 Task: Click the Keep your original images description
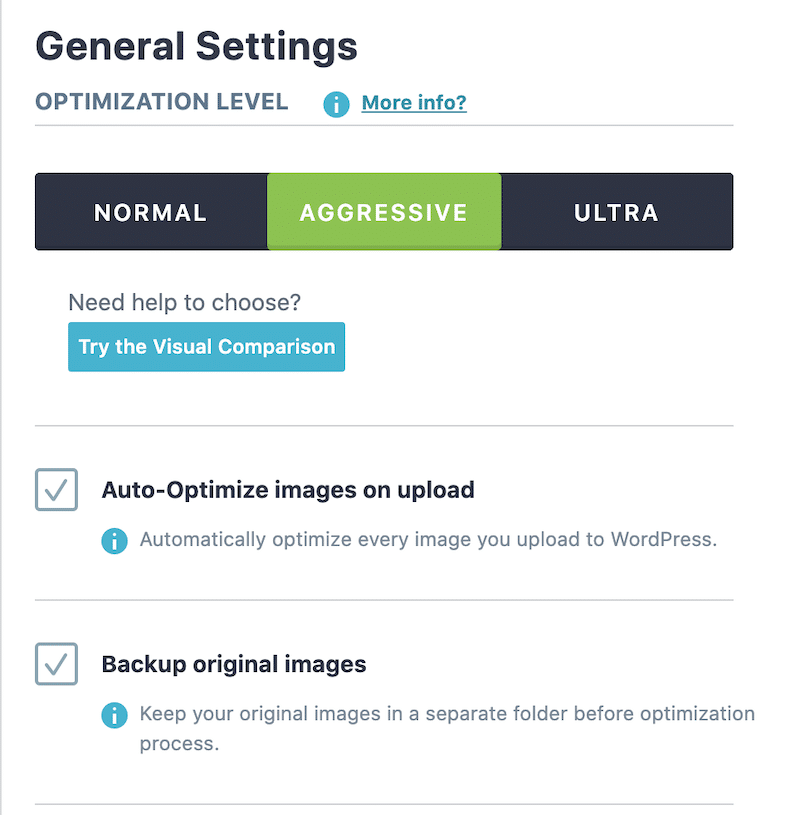447,728
